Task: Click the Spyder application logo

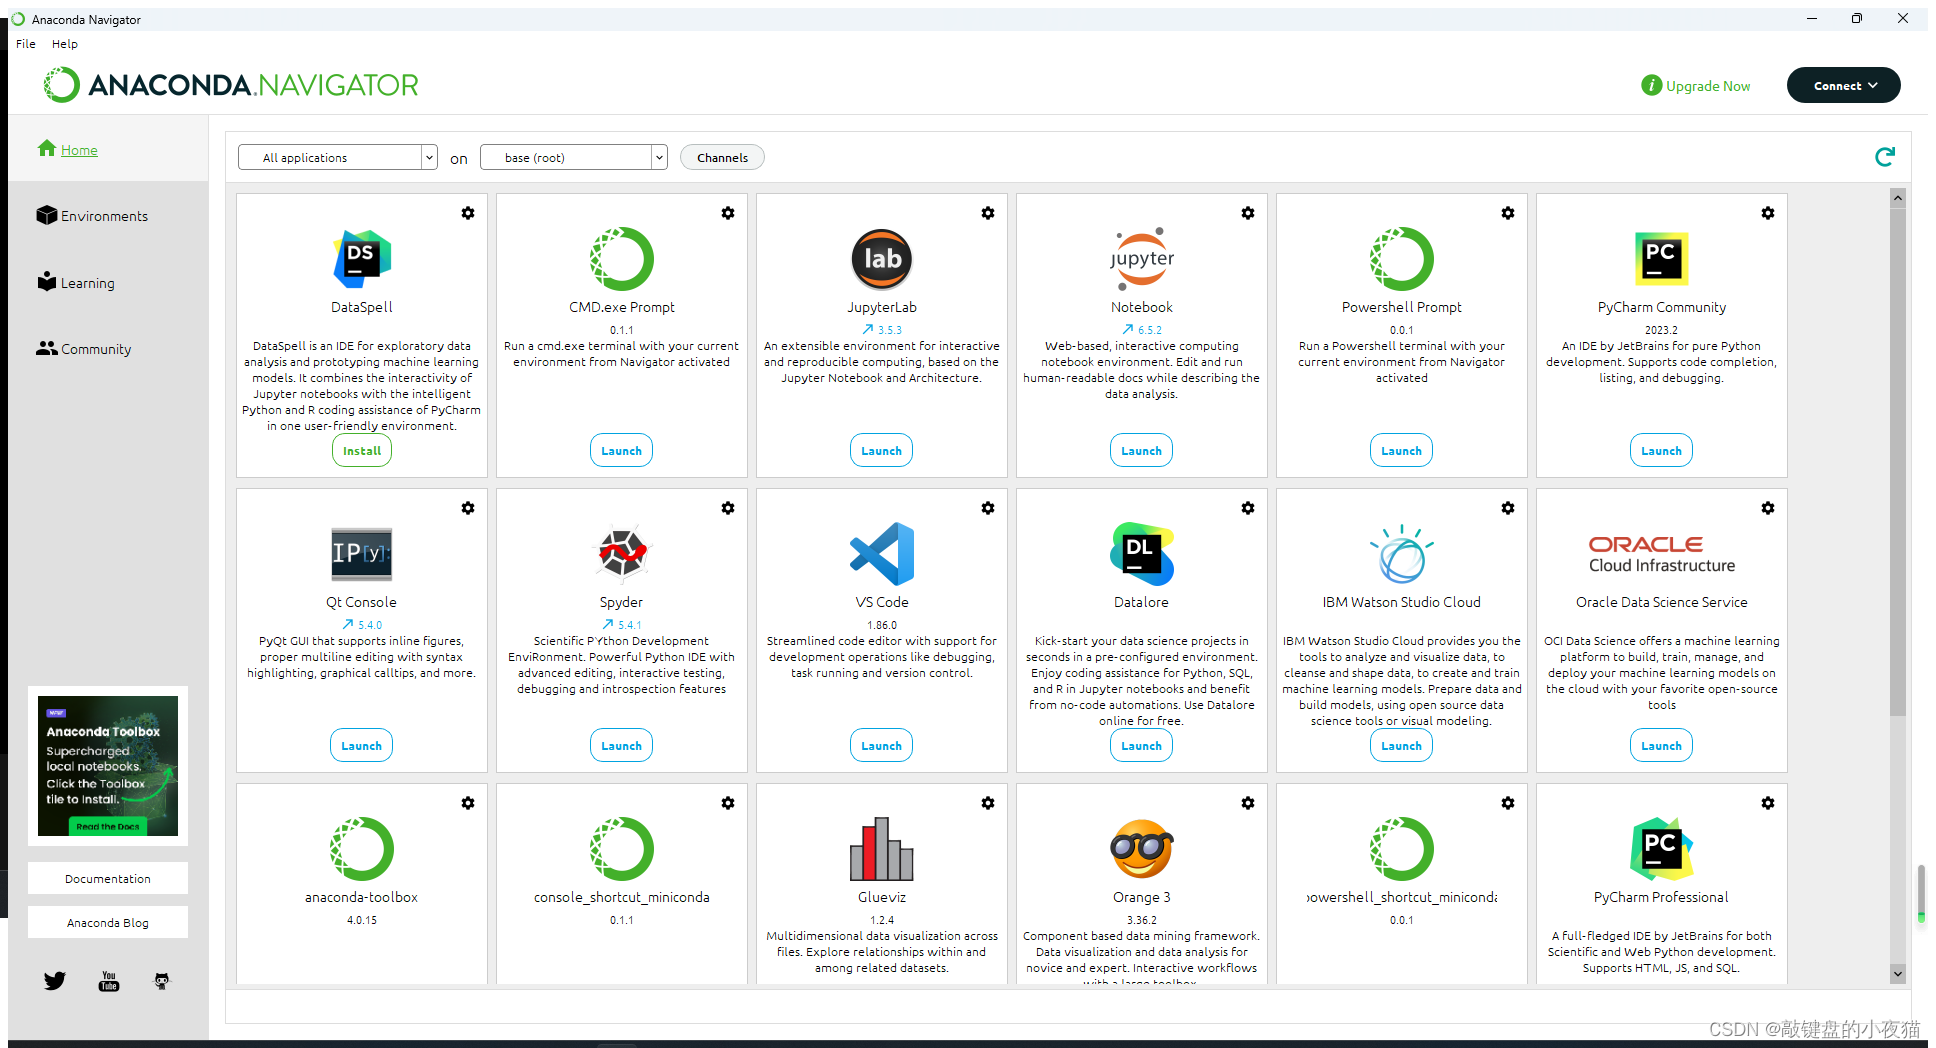Action: point(622,553)
